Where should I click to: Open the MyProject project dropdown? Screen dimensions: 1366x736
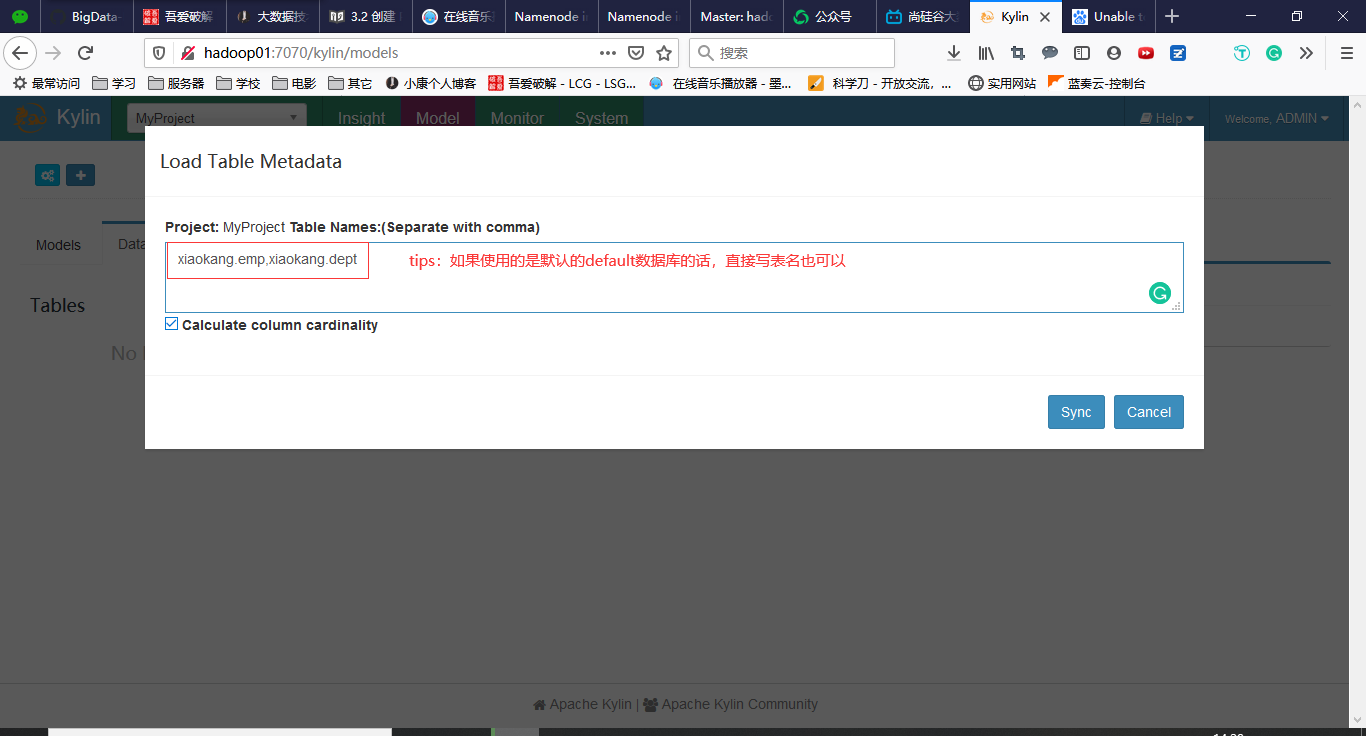coord(217,118)
